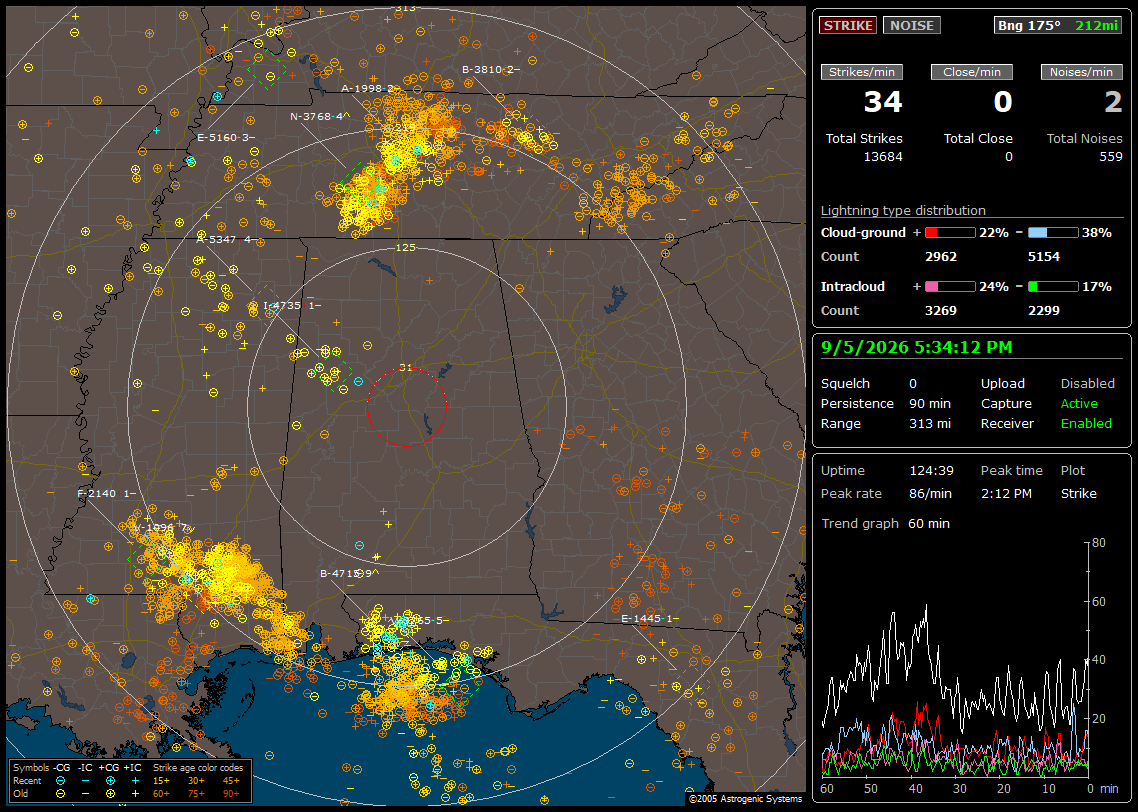Click the red center range circle

tap(406, 407)
